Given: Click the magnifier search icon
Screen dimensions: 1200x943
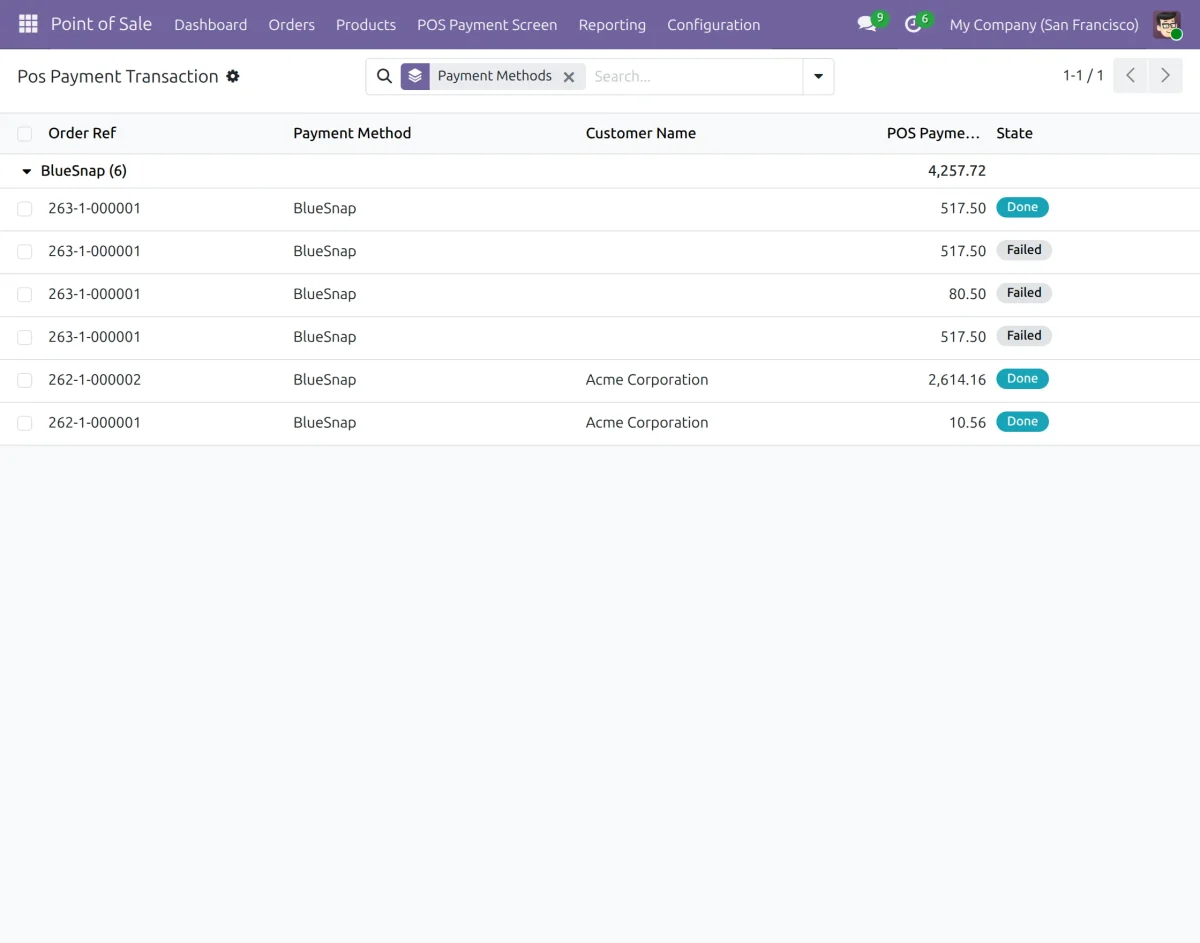Looking at the screenshot, I should coord(384,76).
